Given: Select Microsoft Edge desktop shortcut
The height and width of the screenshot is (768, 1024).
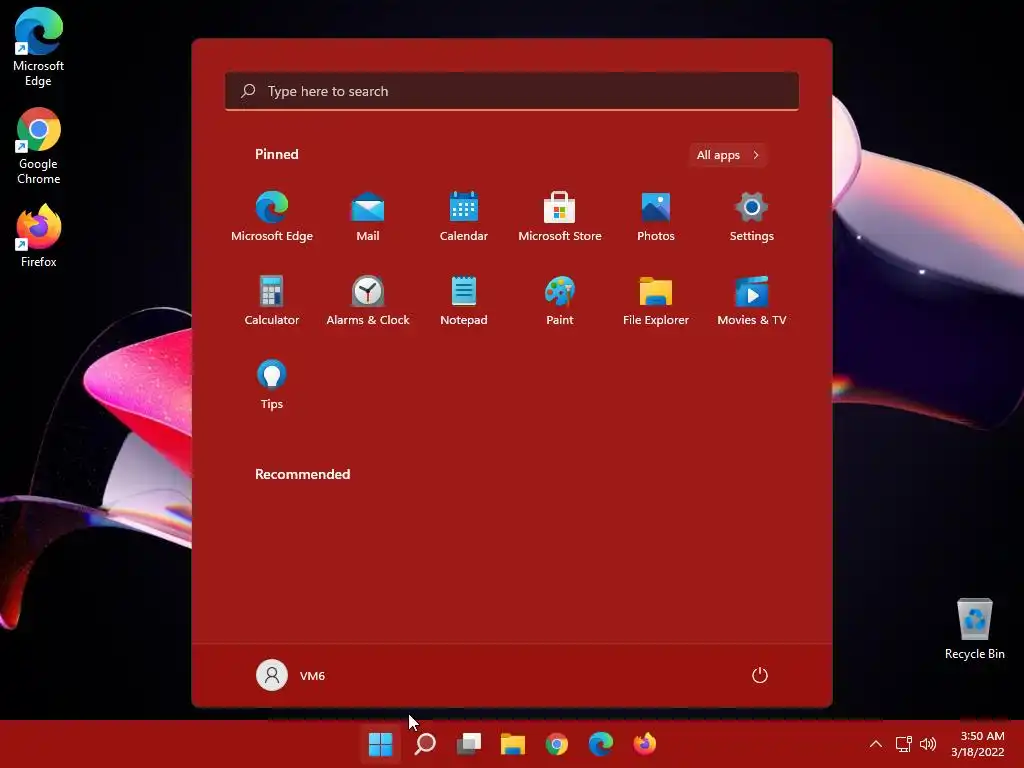Looking at the screenshot, I should point(39,48).
